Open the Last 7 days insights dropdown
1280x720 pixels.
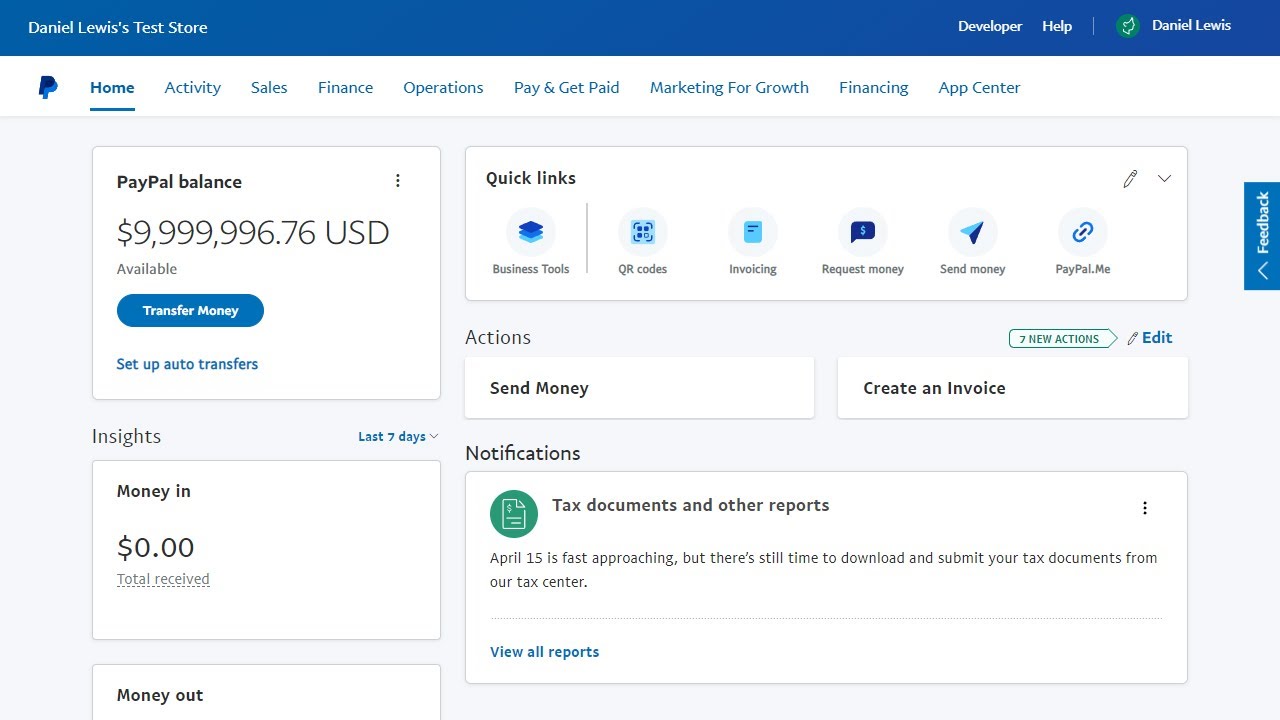pos(398,437)
